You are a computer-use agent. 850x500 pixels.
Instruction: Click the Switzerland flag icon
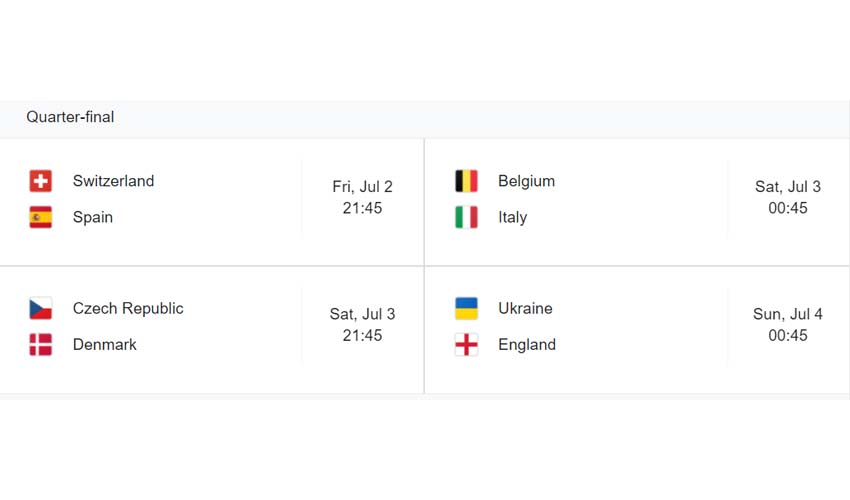coord(41,181)
